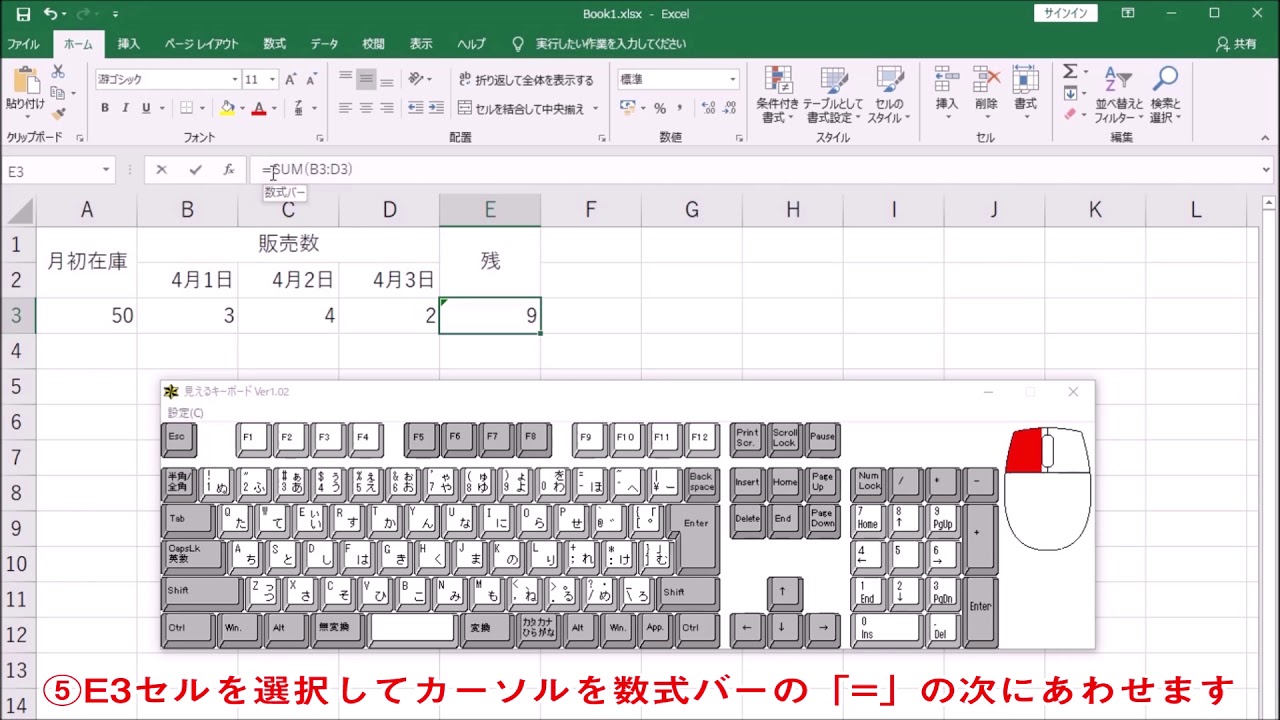Switch to the 挿入 ribbon tab

coord(128,44)
